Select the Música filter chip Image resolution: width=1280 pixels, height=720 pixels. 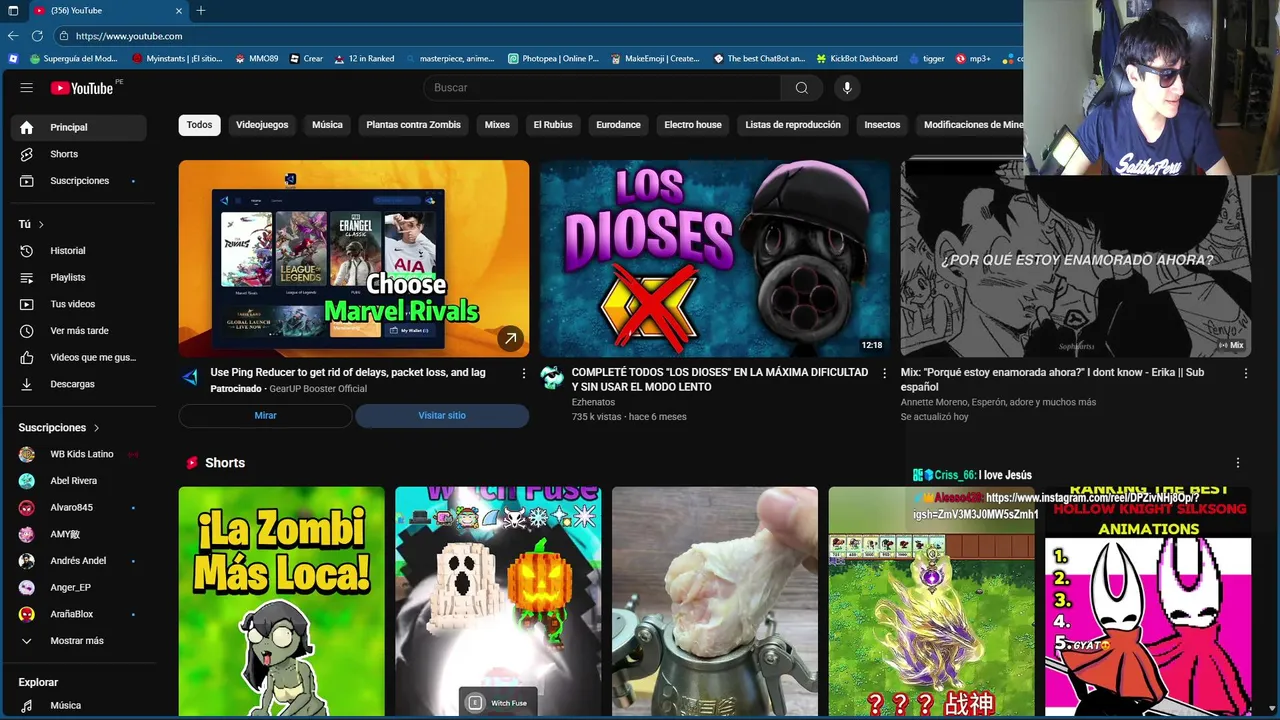(327, 125)
